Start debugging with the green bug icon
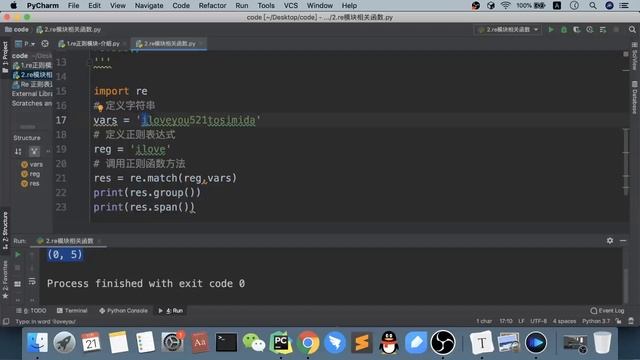This screenshot has height=360, width=640. [564, 29]
